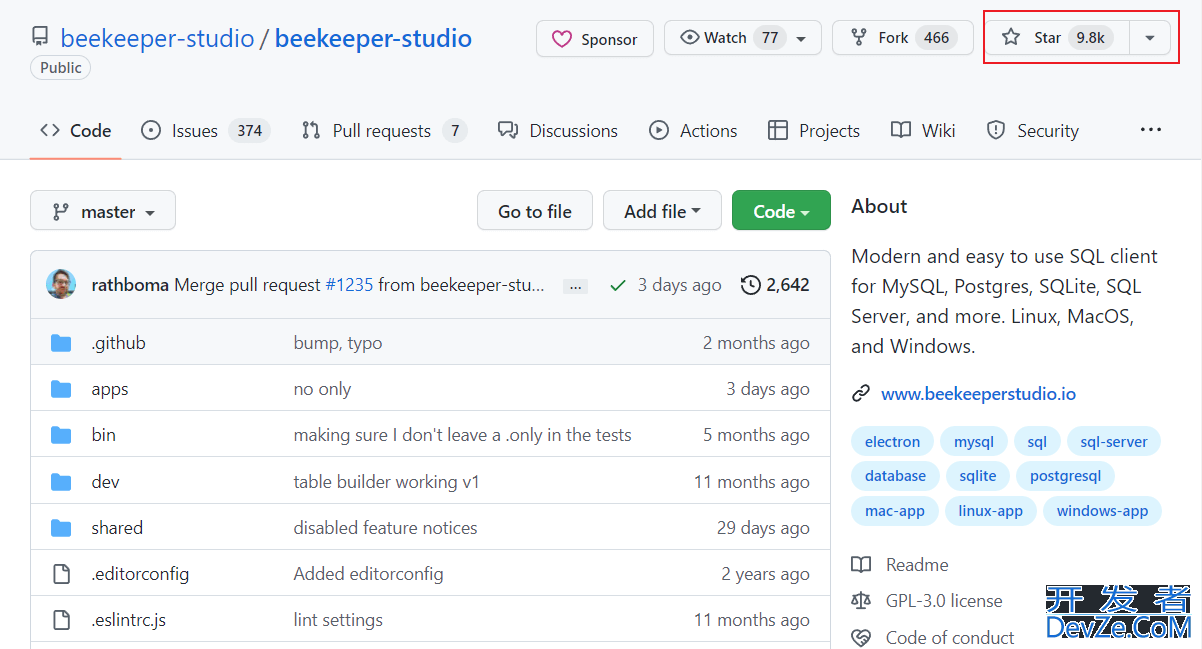Click the link icon beside website URL
Image resolution: width=1202 pixels, height=649 pixels.
[861, 394]
